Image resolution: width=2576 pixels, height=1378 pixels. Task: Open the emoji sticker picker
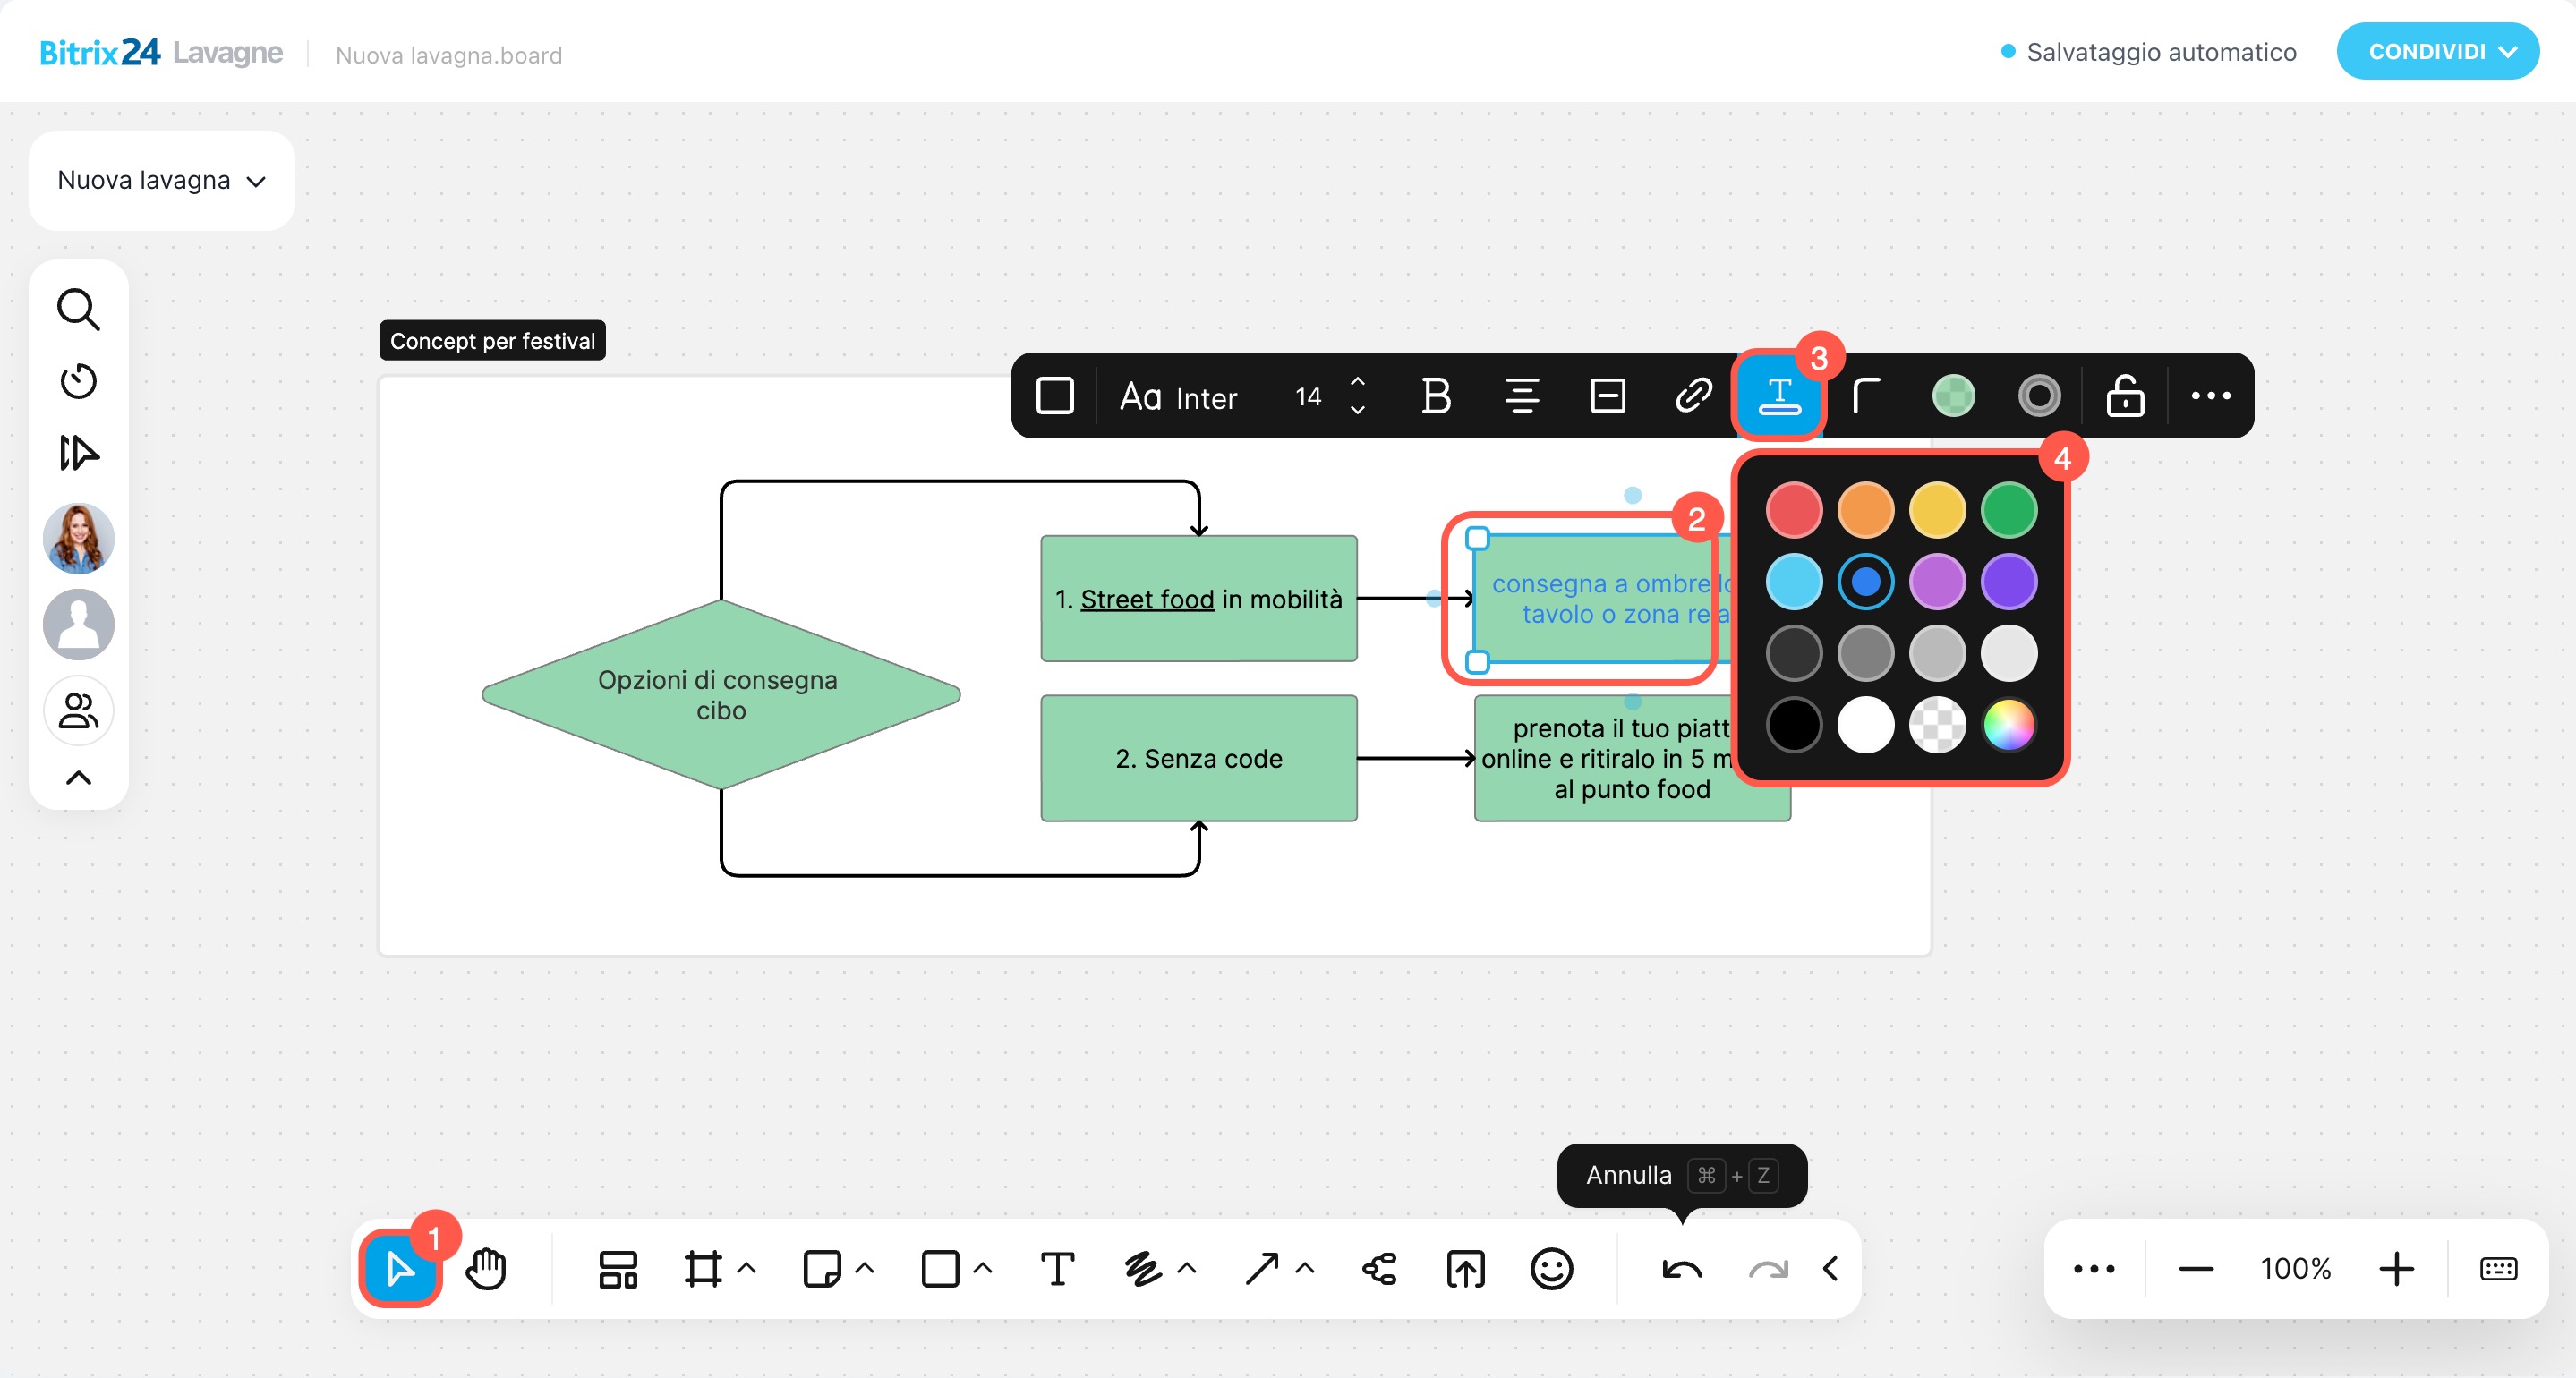pyautogui.click(x=1551, y=1269)
